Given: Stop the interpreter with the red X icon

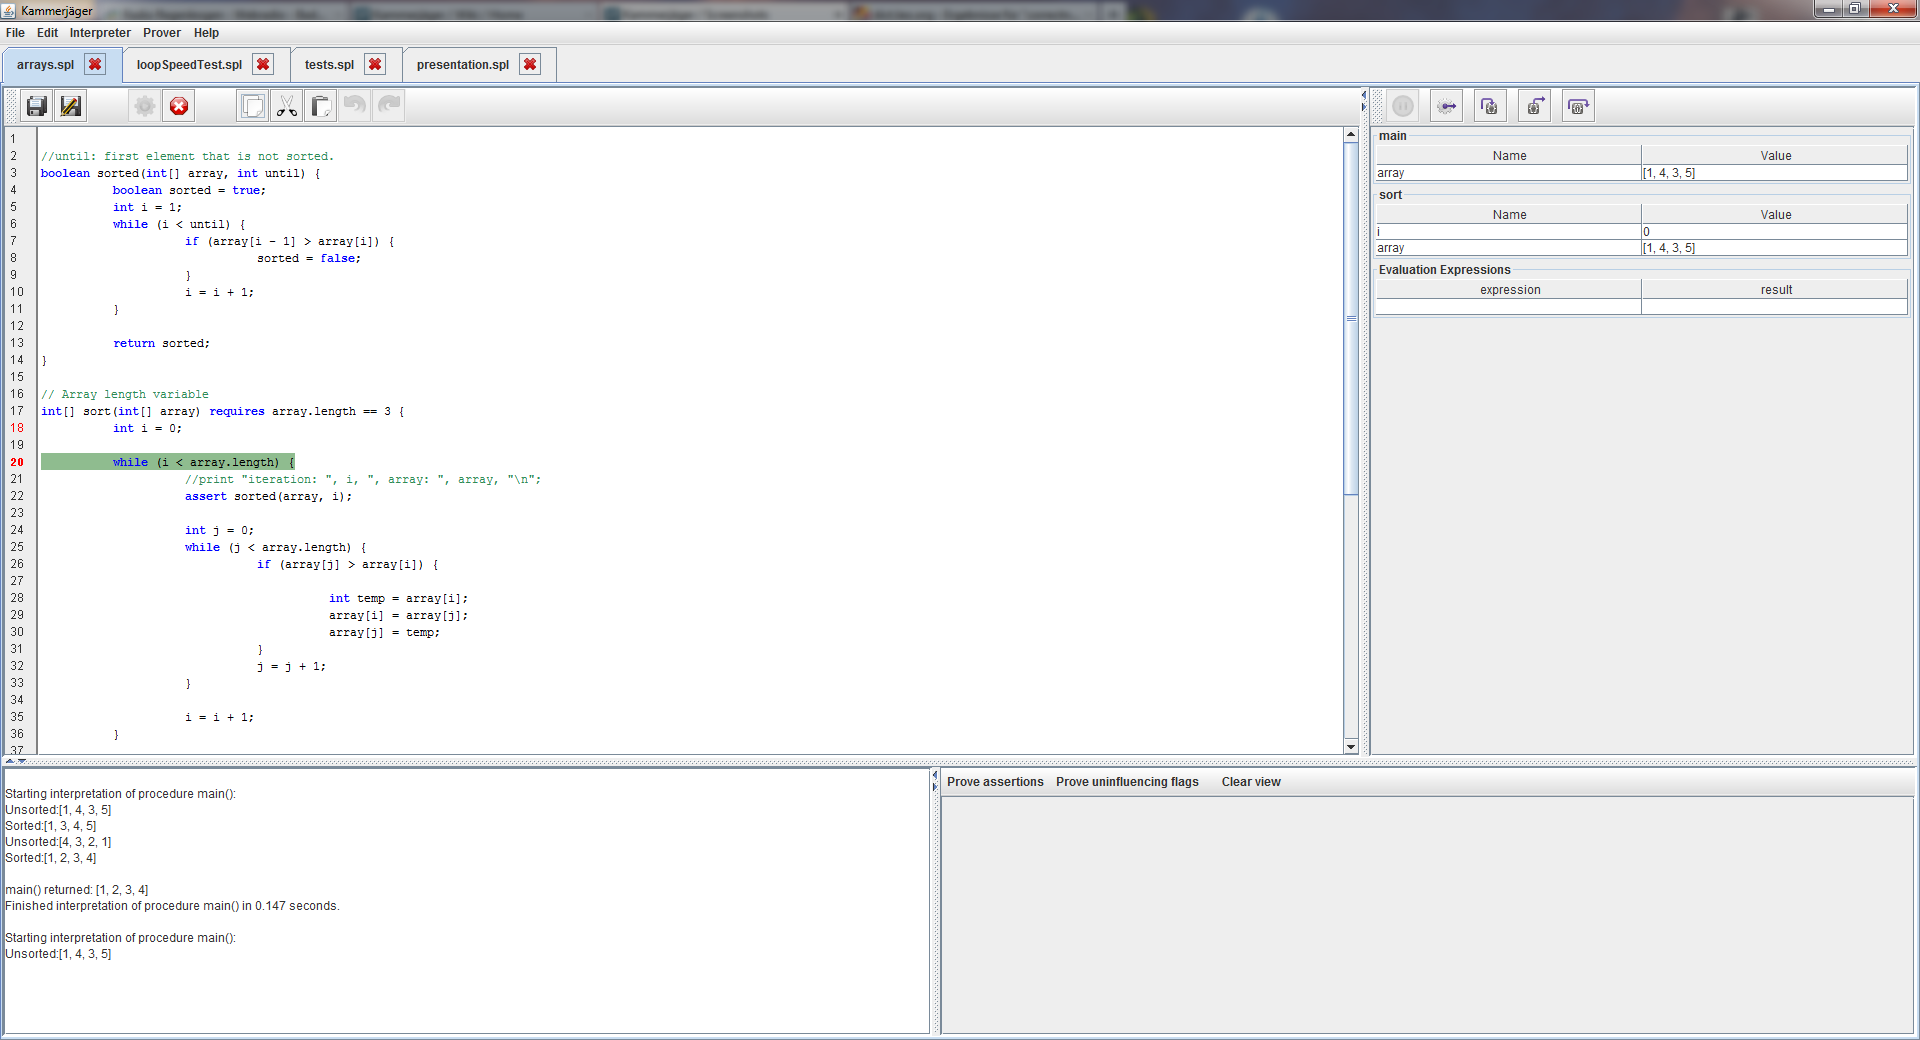Looking at the screenshot, I should (x=179, y=106).
